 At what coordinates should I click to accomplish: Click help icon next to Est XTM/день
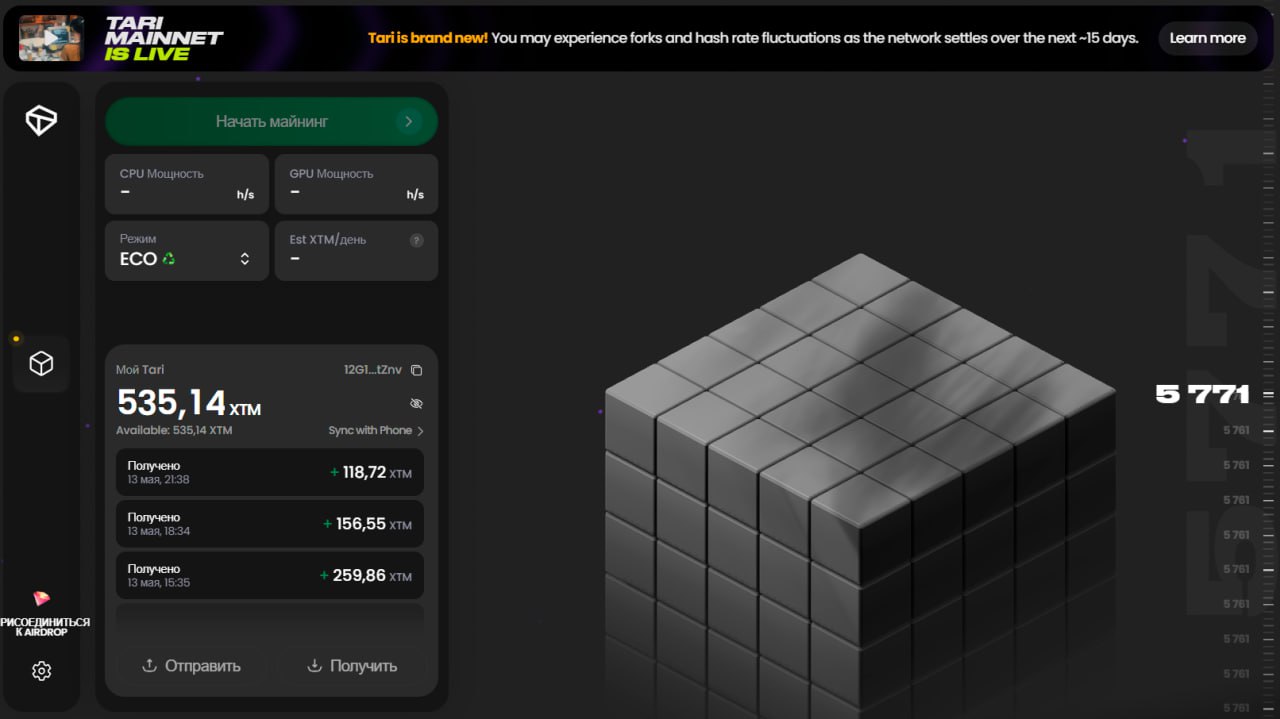[x=417, y=240]
